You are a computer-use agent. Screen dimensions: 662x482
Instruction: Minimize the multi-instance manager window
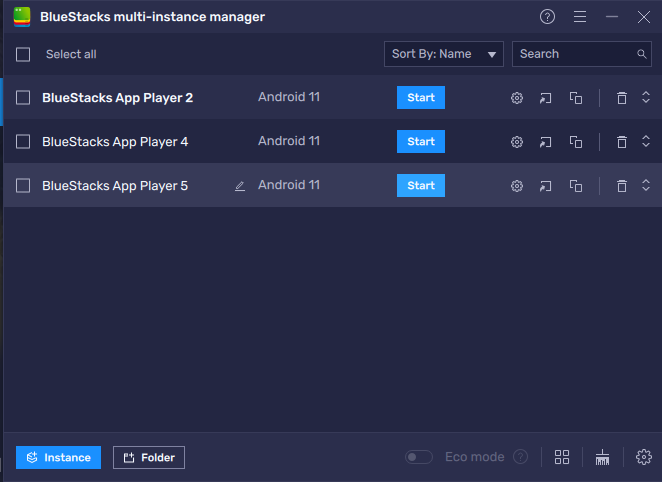point(612,17)
